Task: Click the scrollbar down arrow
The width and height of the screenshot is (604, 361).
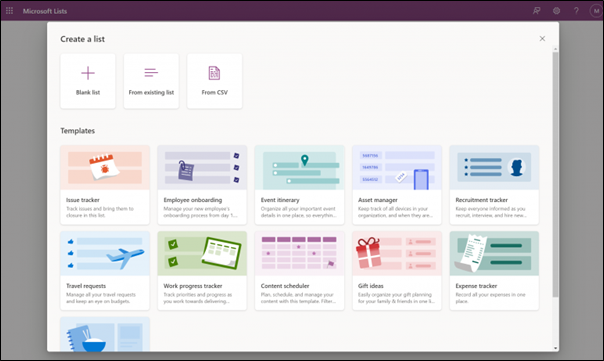Action: click(x=555, y=348)
